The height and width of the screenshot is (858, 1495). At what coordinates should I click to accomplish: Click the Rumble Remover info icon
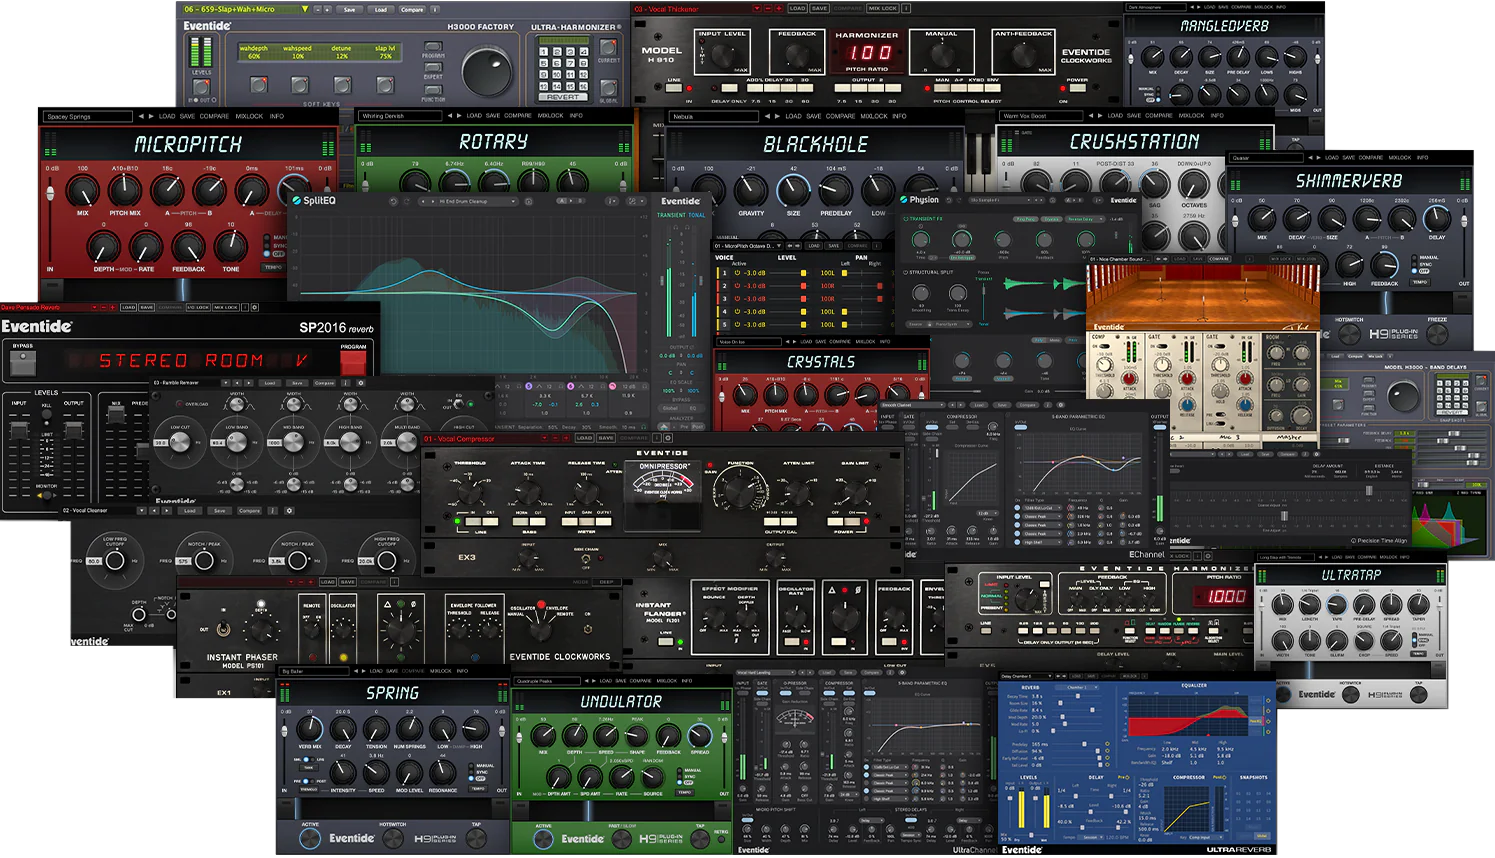[x=347, y=383]
